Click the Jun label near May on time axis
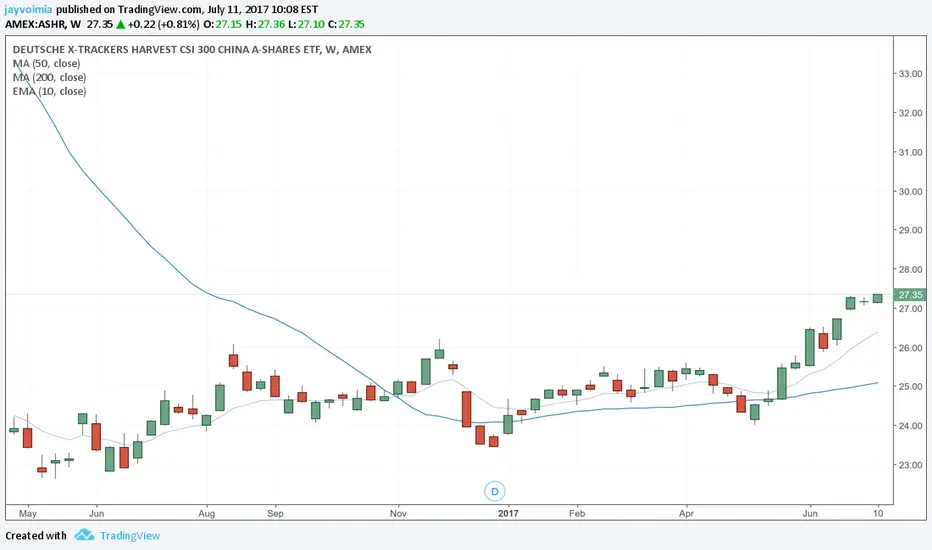The image size is (932, 550). coord(96,513)
